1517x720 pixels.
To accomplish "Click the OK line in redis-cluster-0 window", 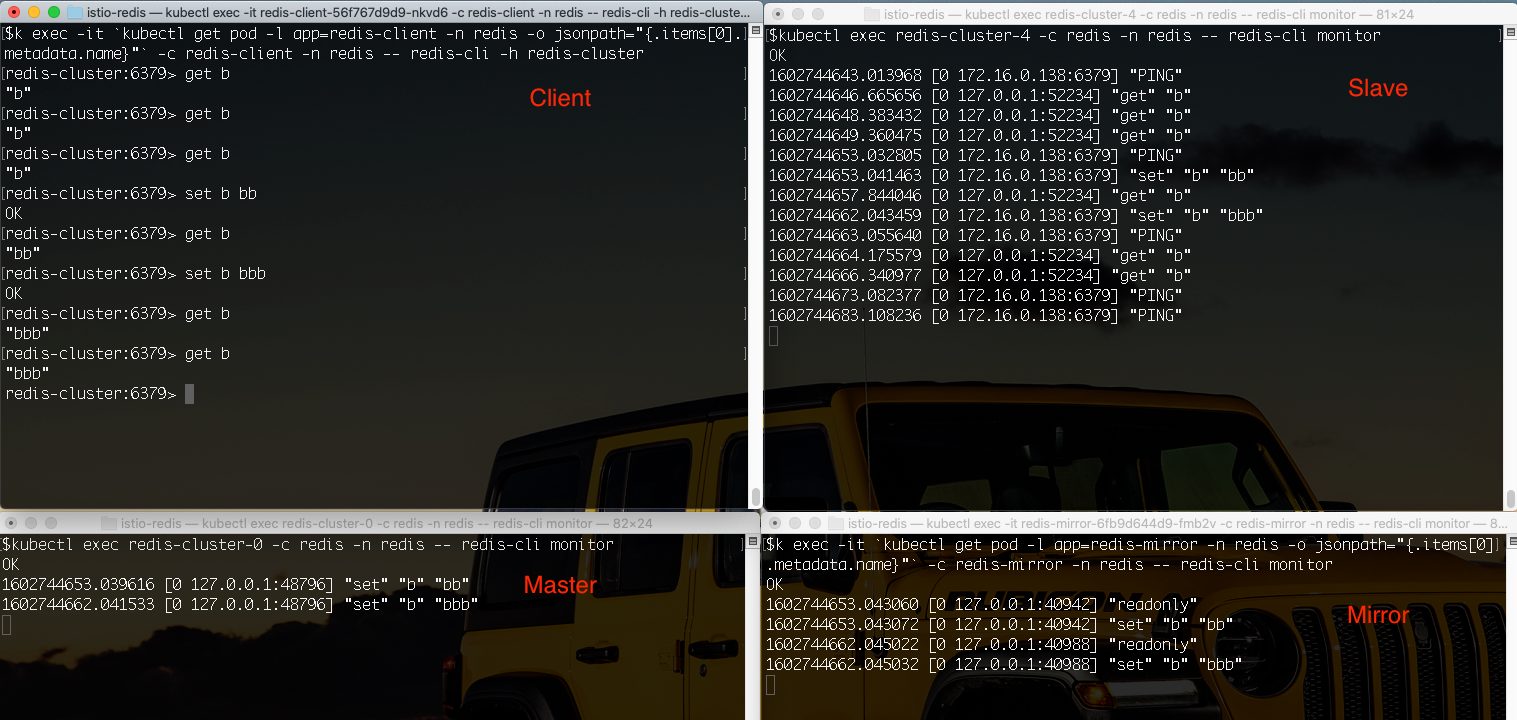I will pyautogui.click(x=12, y=565).
